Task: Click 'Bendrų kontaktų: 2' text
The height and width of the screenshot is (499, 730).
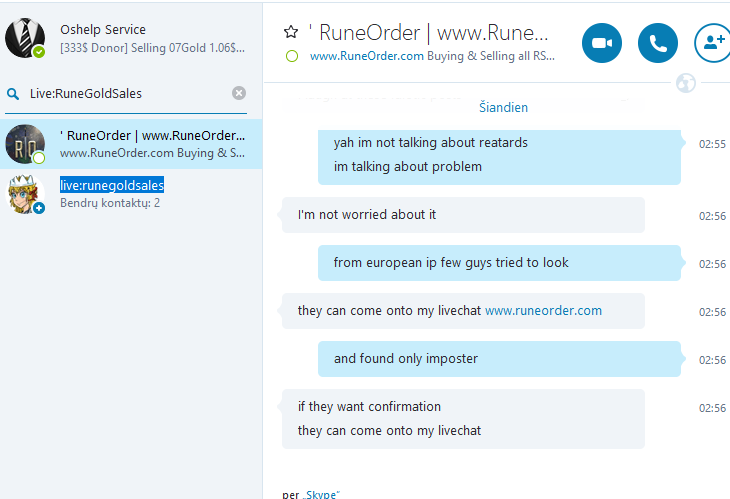Action: pos(110,203)
